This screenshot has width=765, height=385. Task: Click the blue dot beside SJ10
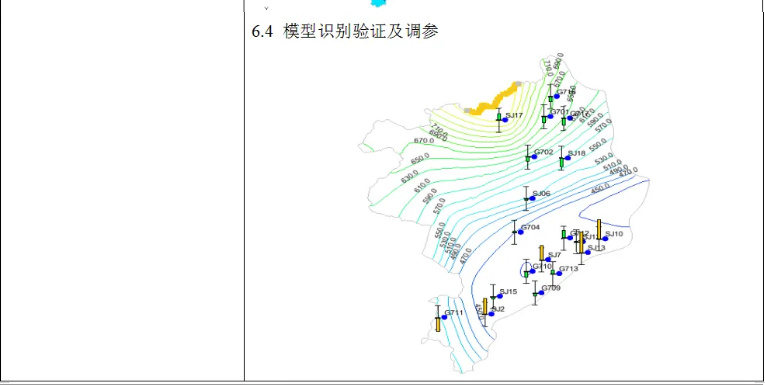pyautogui.click(x=605, y=238)
